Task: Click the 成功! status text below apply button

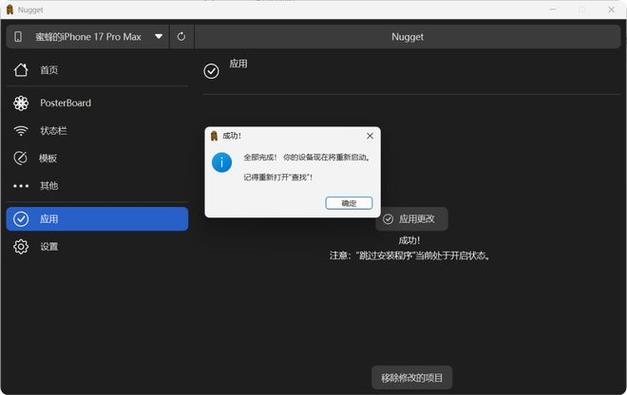Action: click(409, 240)
